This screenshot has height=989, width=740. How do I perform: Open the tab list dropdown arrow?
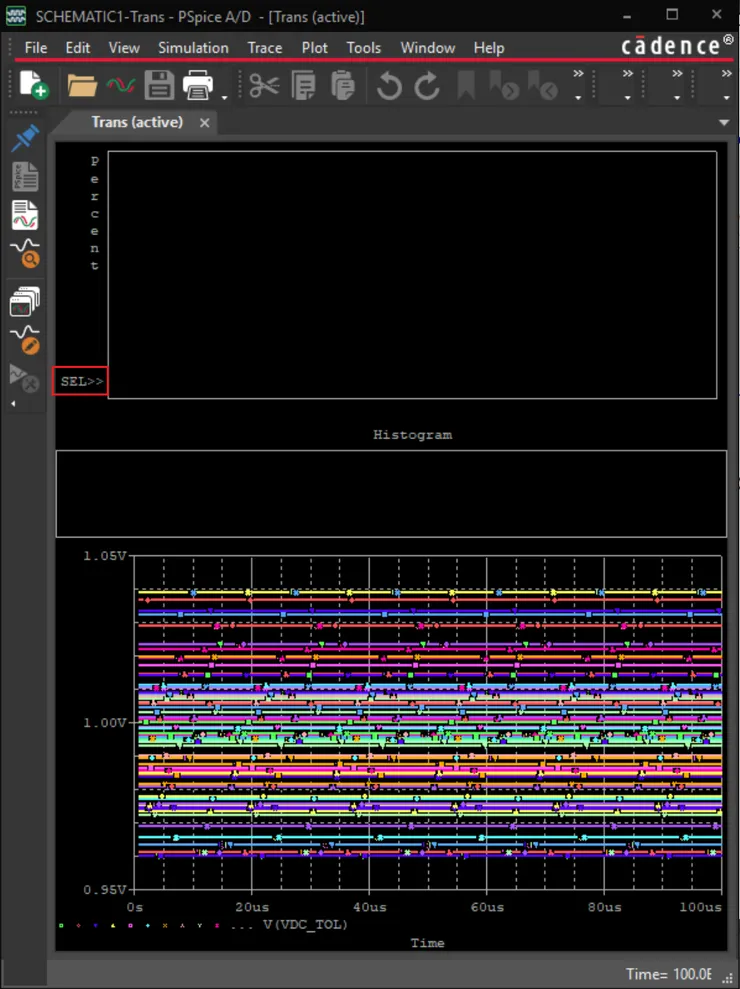(724, 122)
